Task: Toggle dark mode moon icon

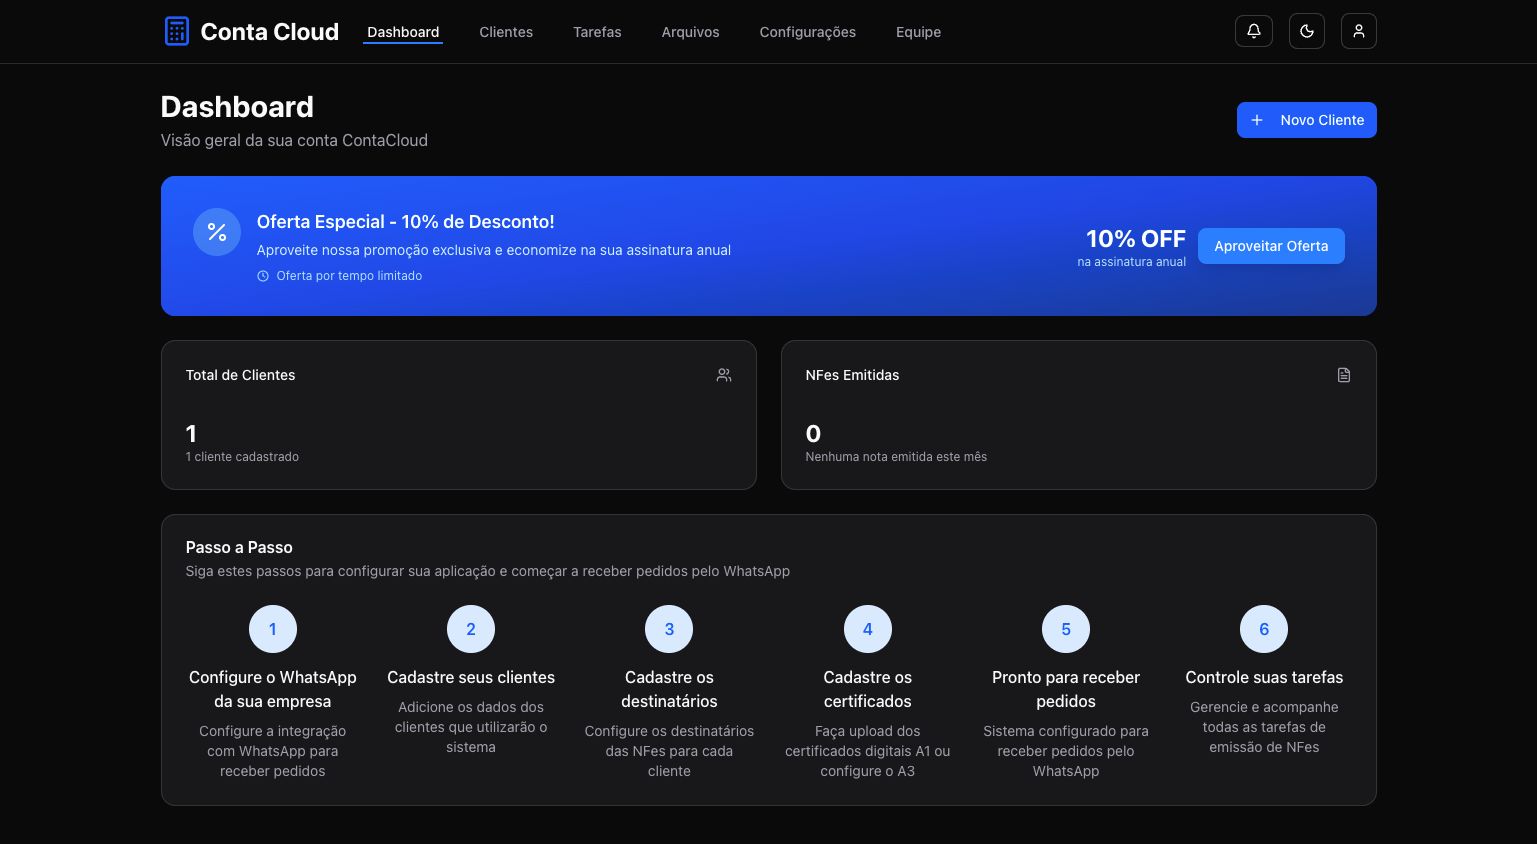Action: [1306, 31]
